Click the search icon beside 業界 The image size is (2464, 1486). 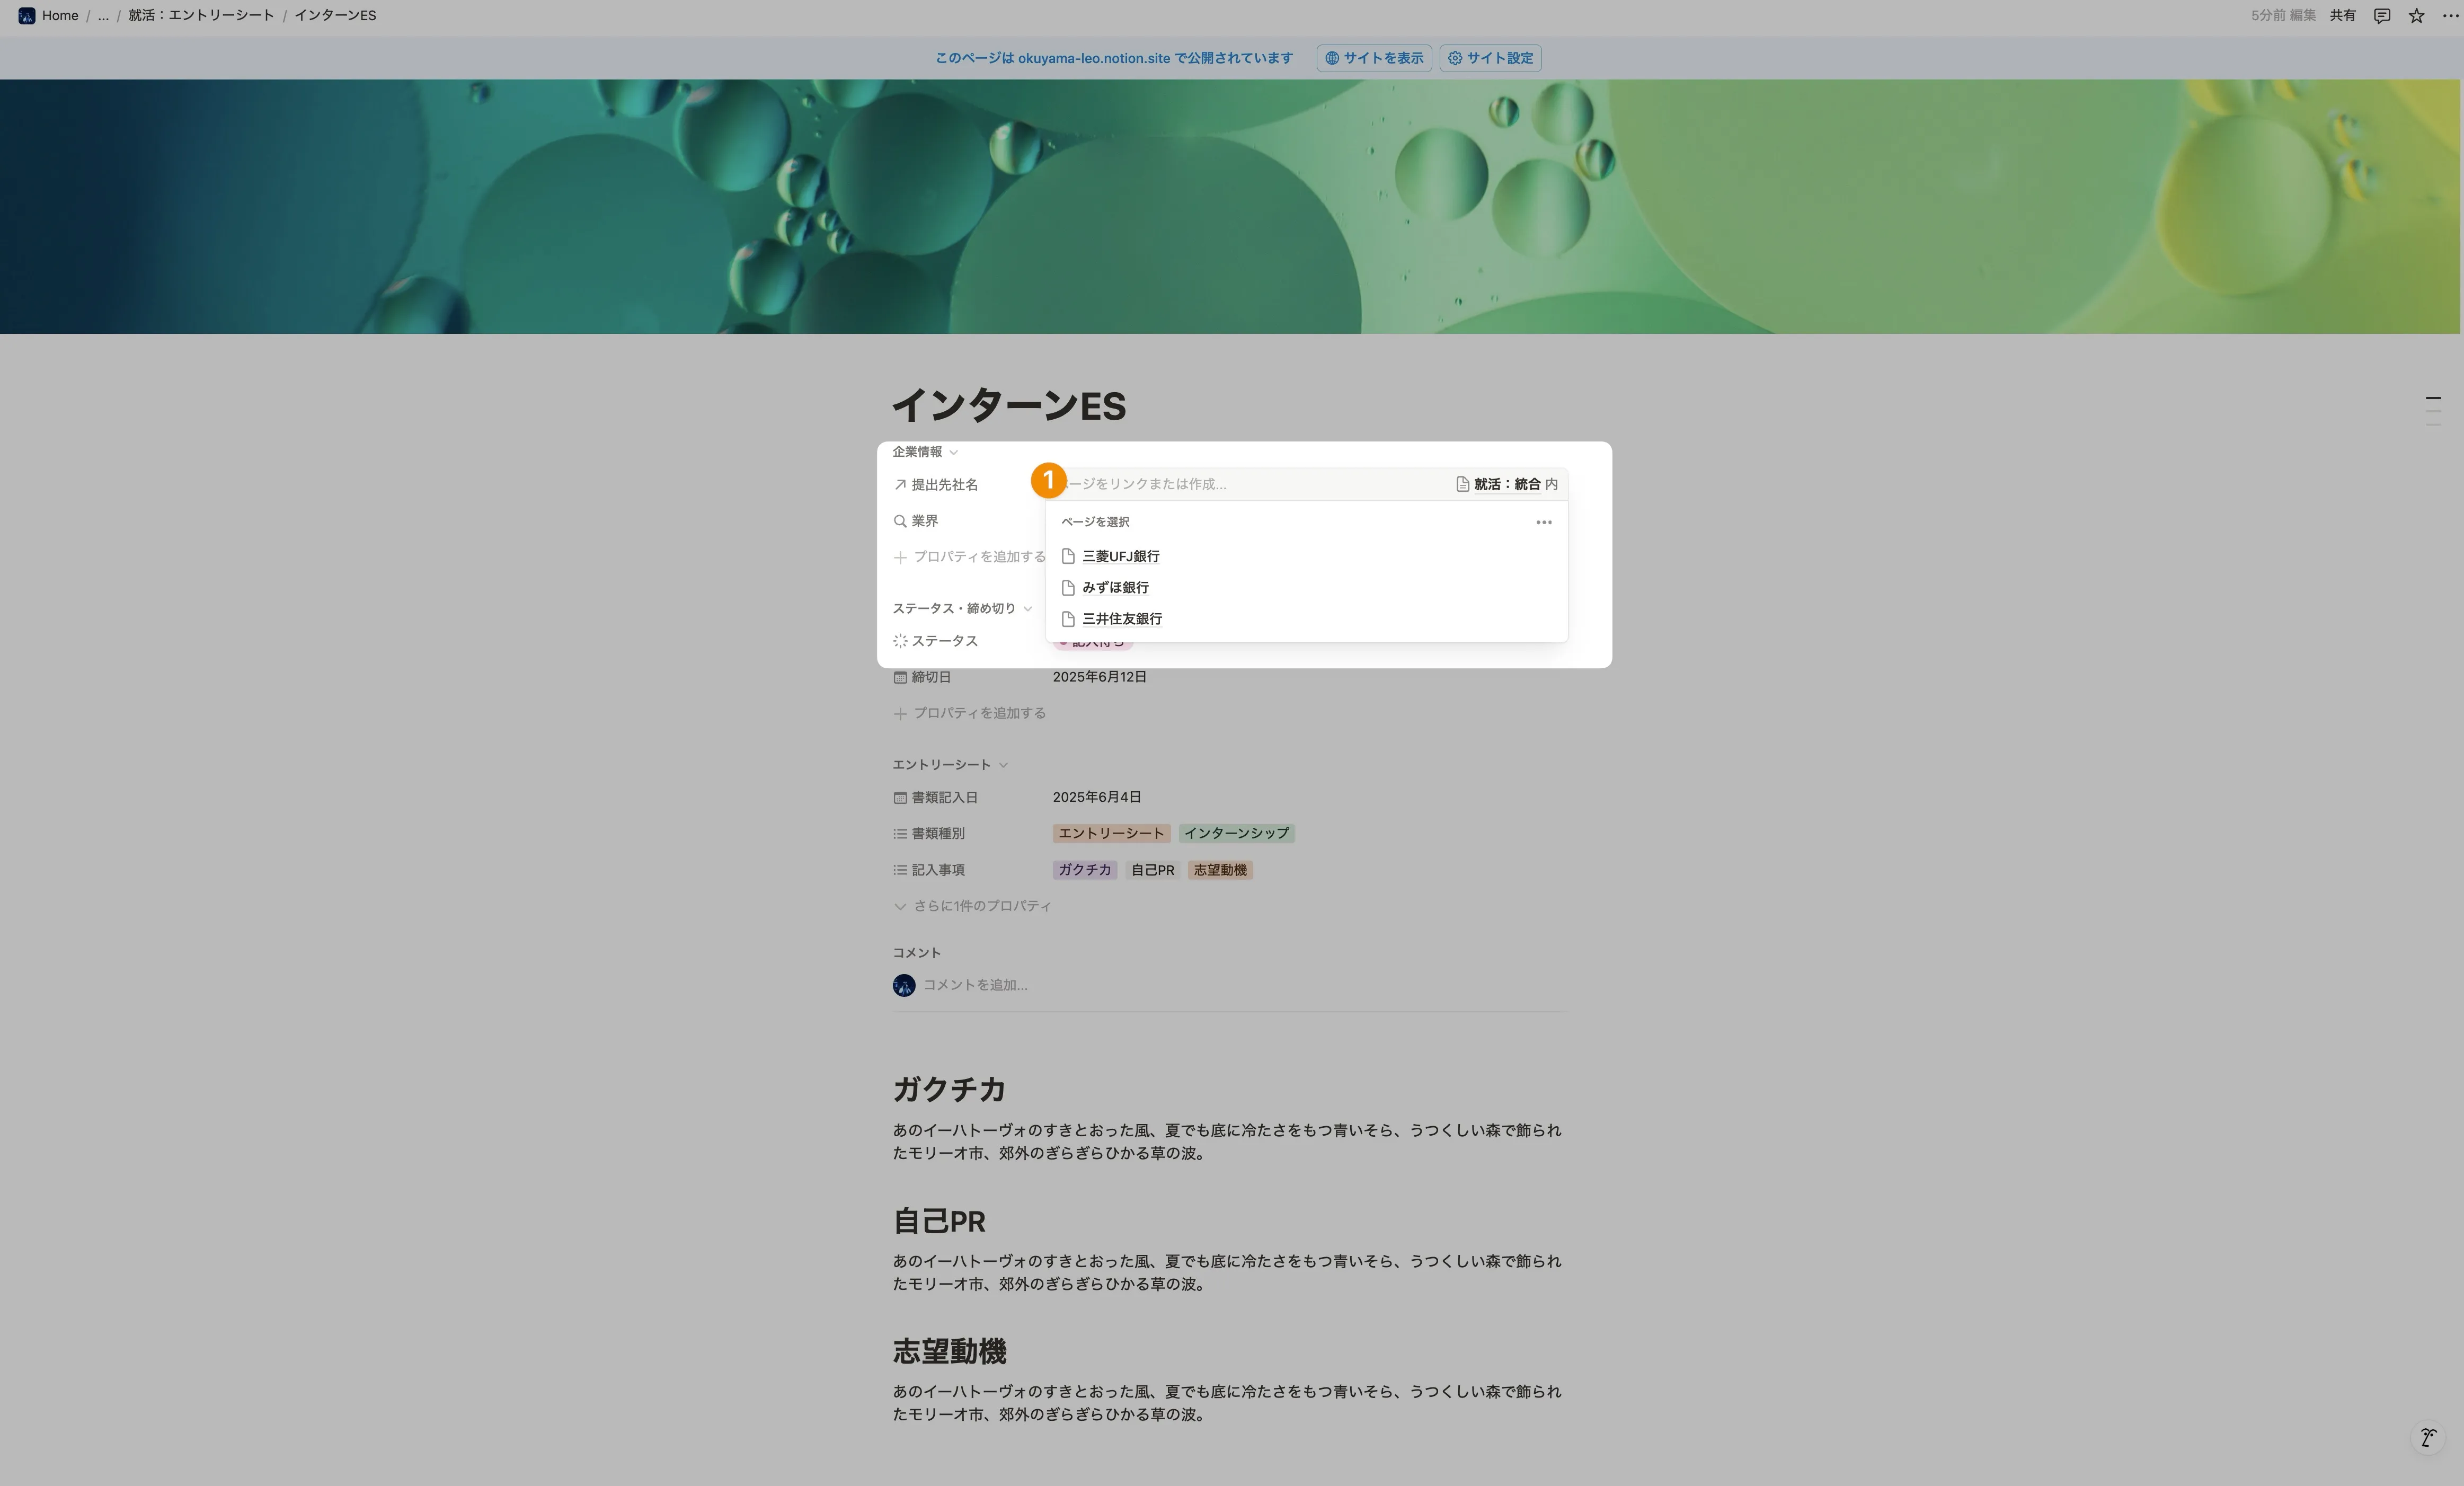901,520
